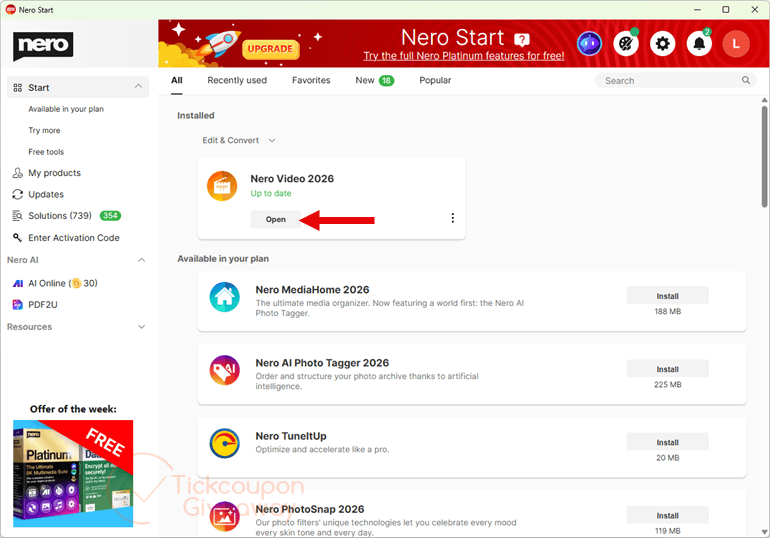Click the Enter Activation Code key icon

coord(18,238)
